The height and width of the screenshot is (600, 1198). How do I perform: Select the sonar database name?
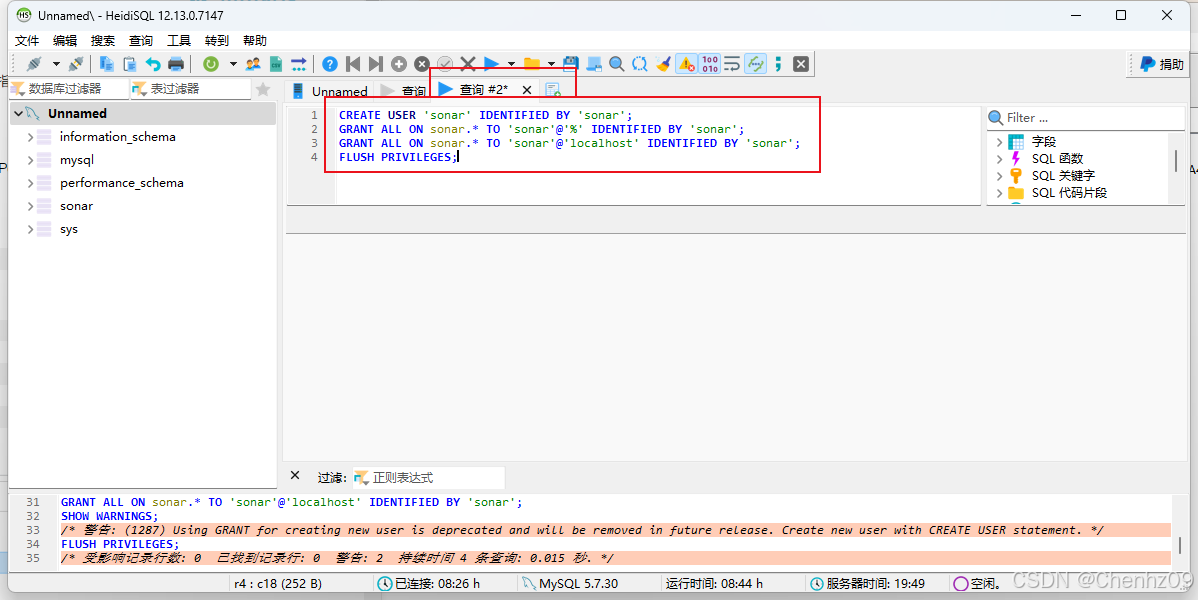tap(76, 206)
